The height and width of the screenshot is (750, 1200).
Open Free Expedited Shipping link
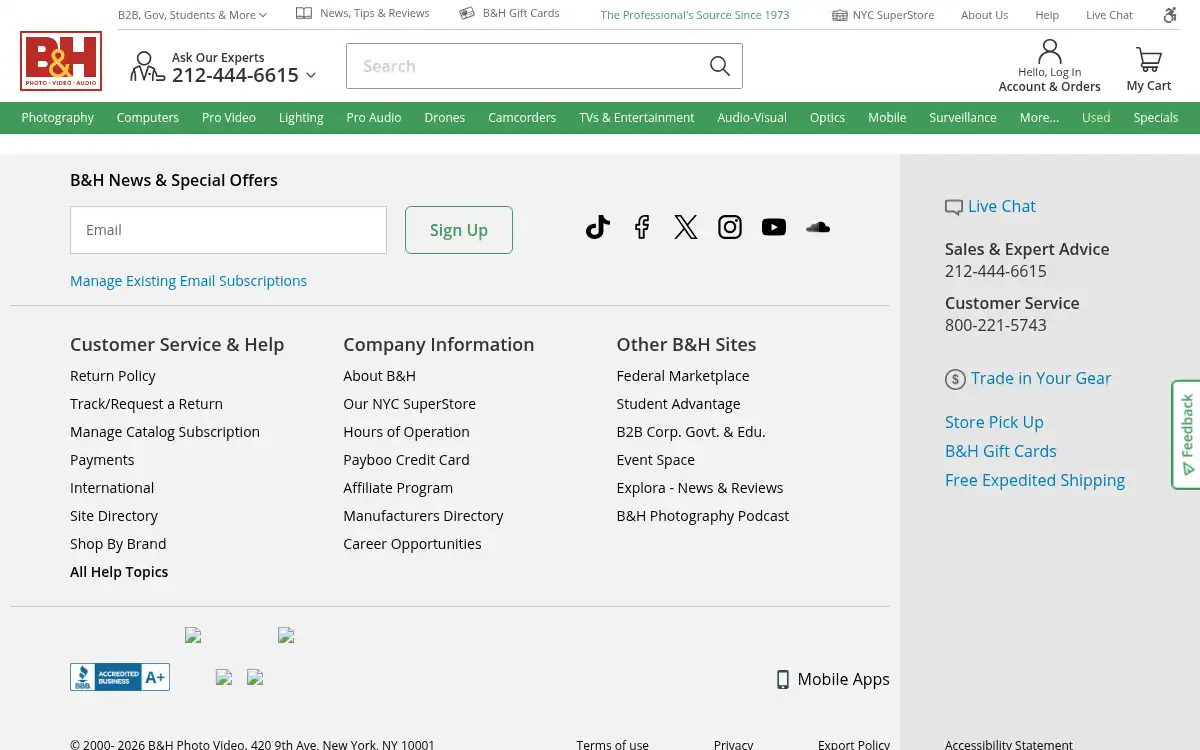(x=1035, y=480)
